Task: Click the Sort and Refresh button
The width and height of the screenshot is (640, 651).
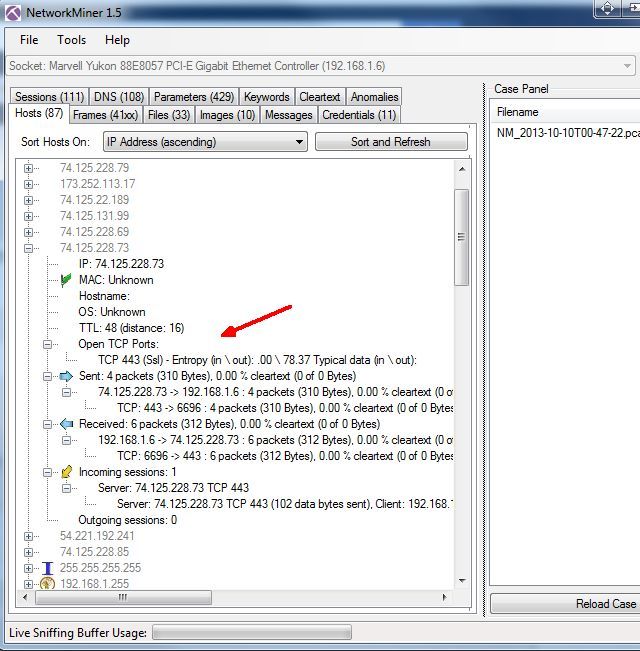Action: click(x=390, y=142)
